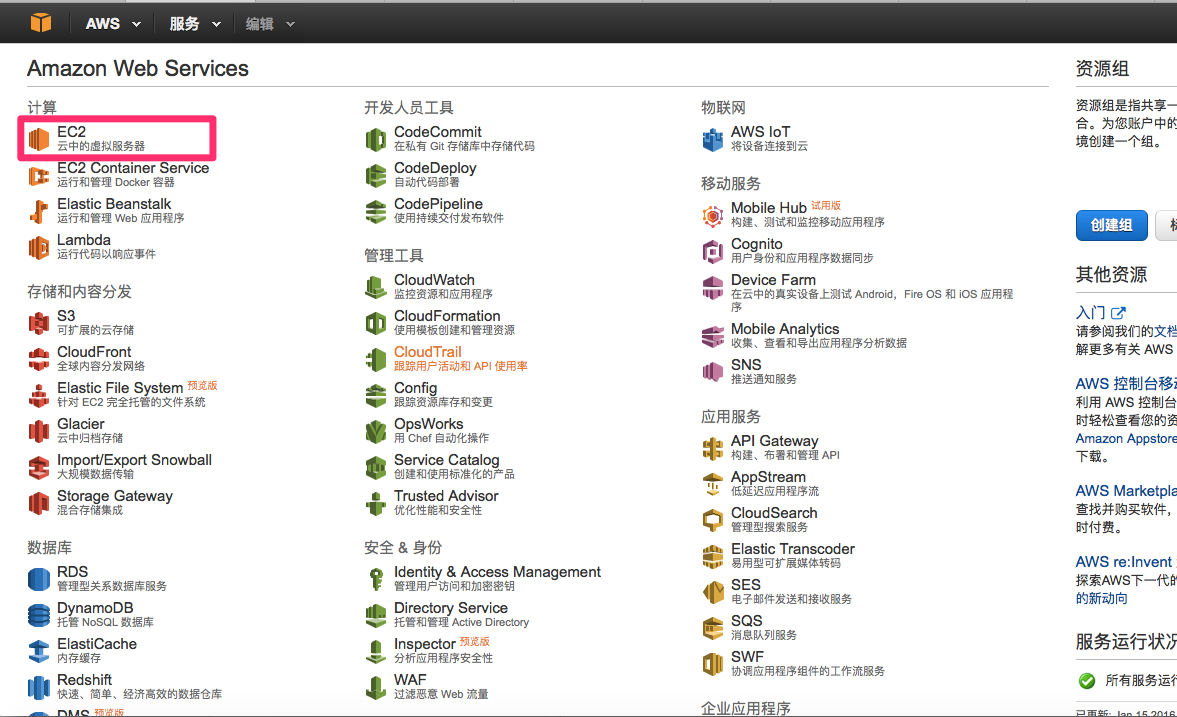Click the green service status check icon
The image size is (1177, 717).
pos(1087,681)
